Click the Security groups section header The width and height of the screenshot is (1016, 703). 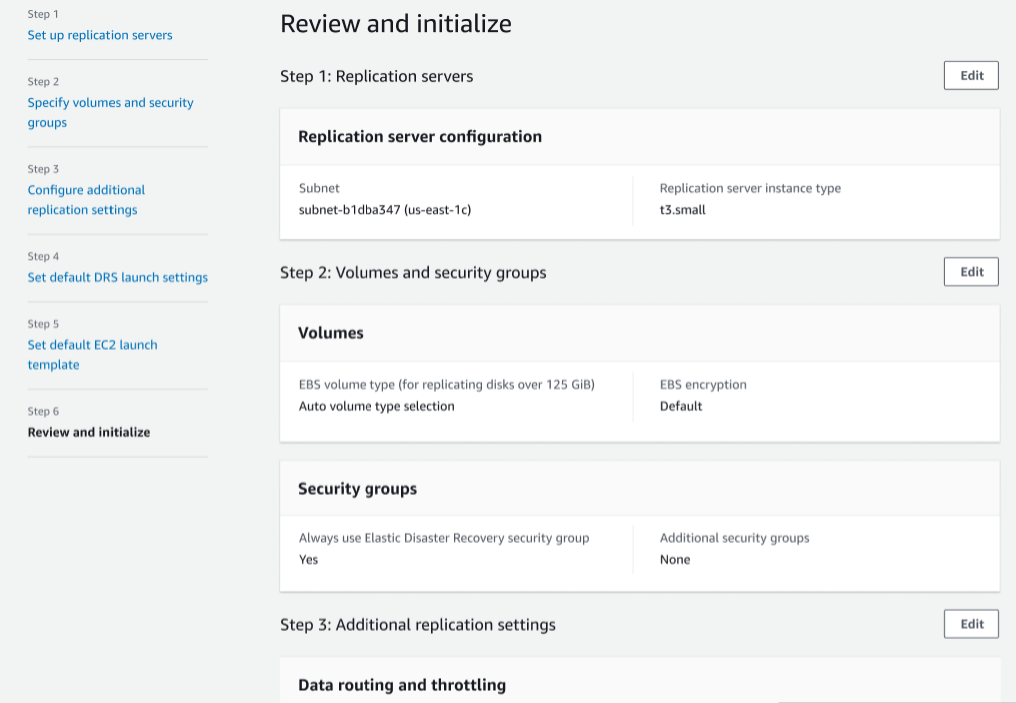pyautogui.click(x=355, y=488)
